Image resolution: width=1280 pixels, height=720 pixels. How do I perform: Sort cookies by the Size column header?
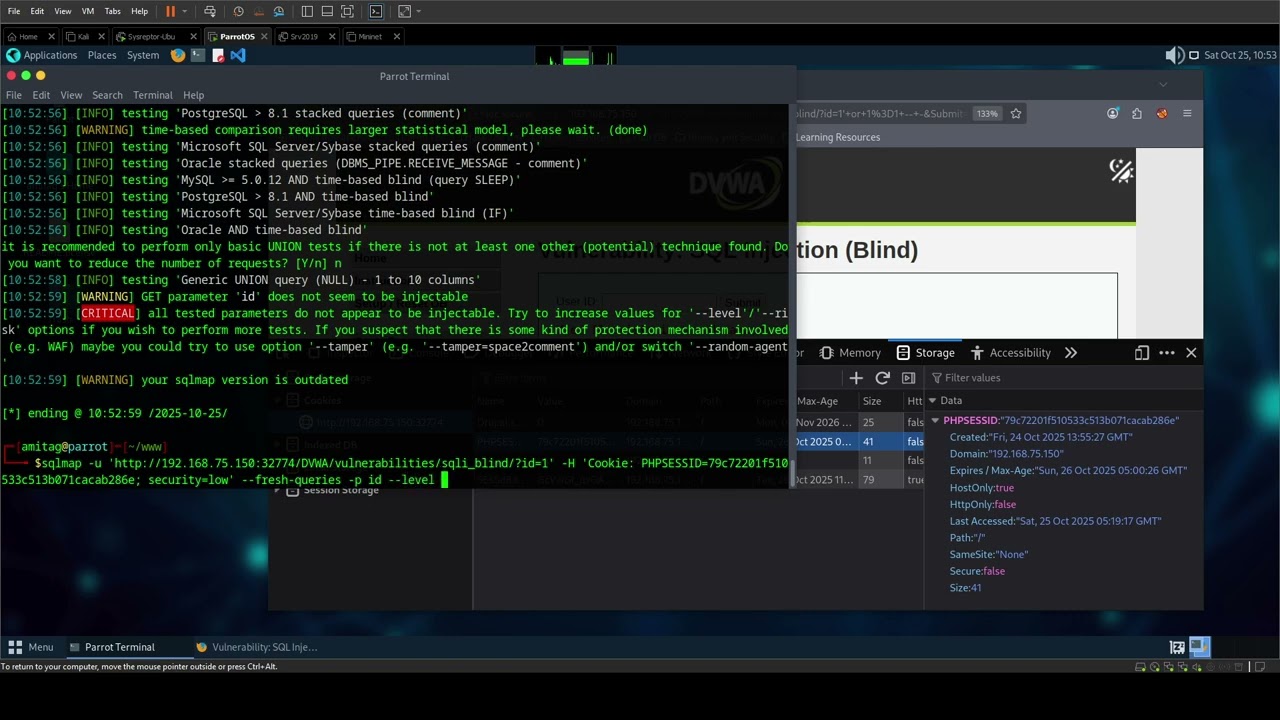(881, 401)
